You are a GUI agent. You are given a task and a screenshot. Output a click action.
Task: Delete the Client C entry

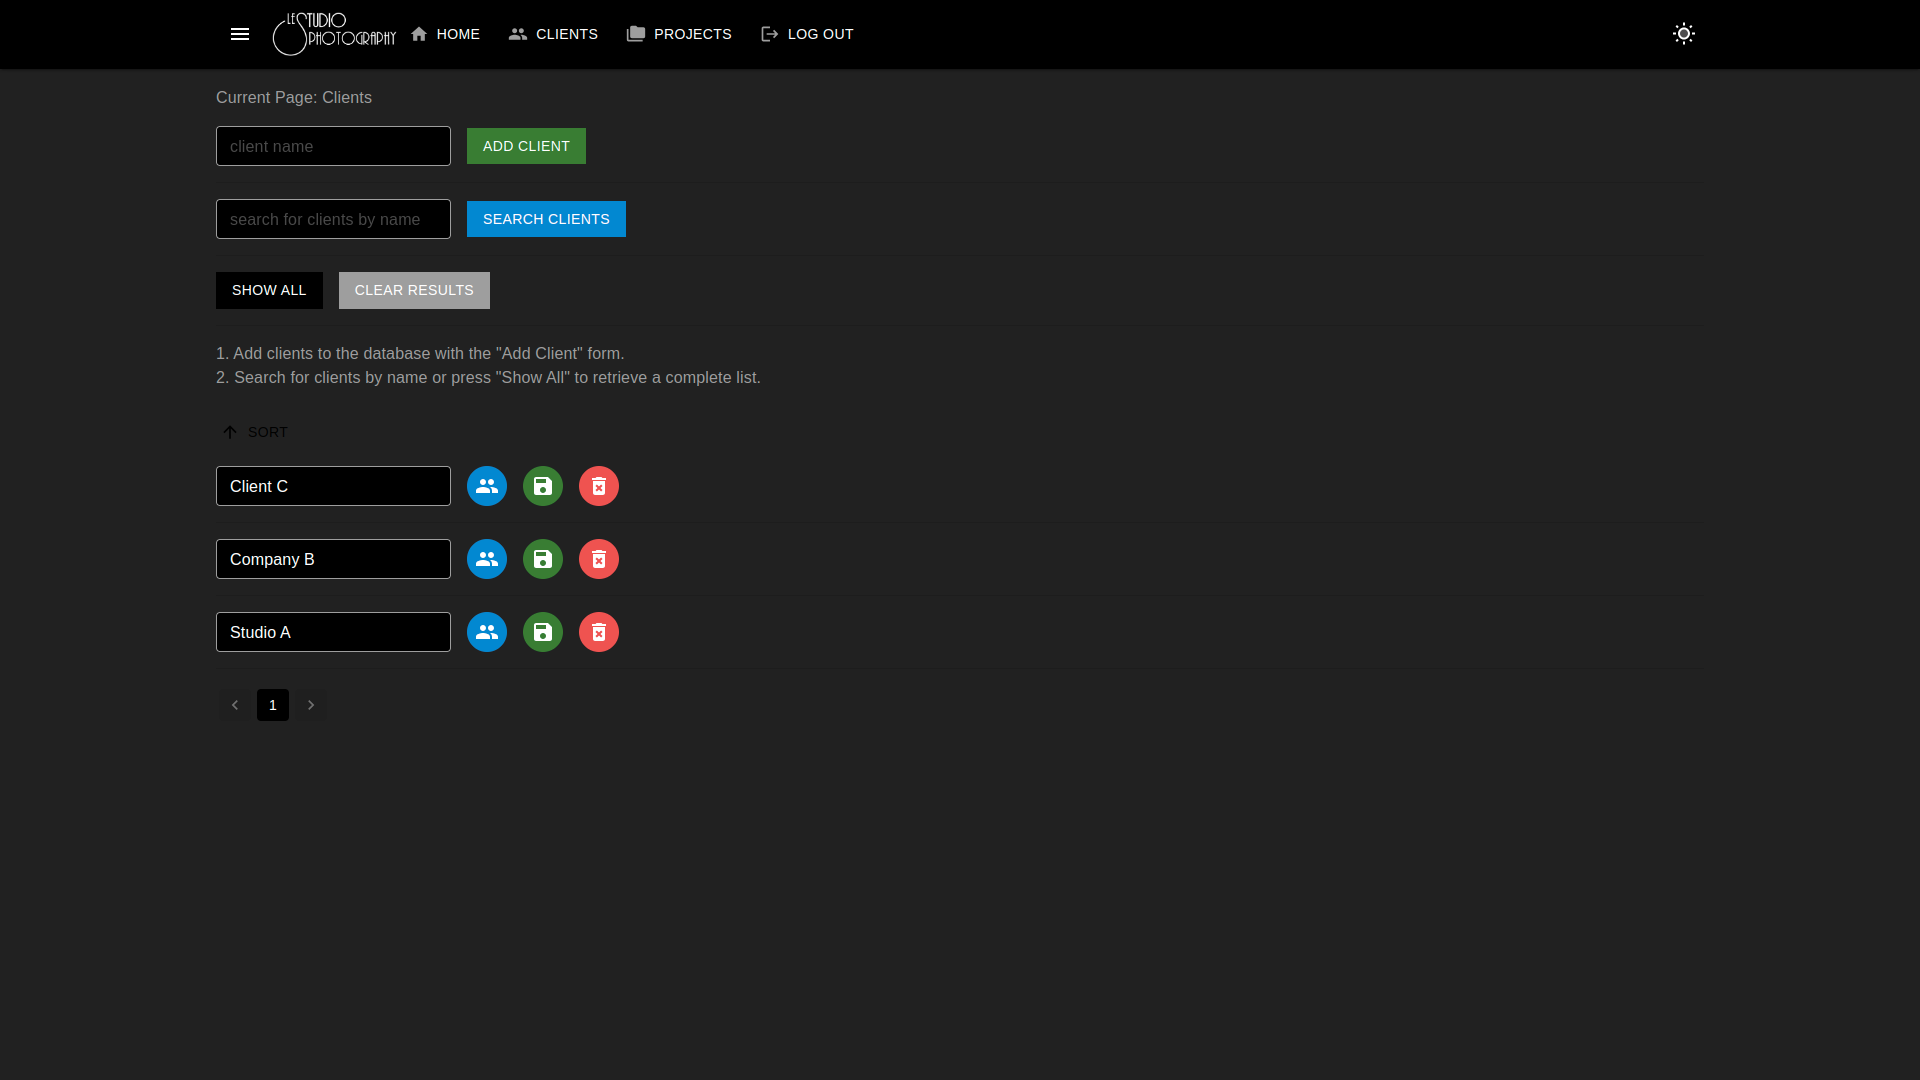click(x=599, y=486)
